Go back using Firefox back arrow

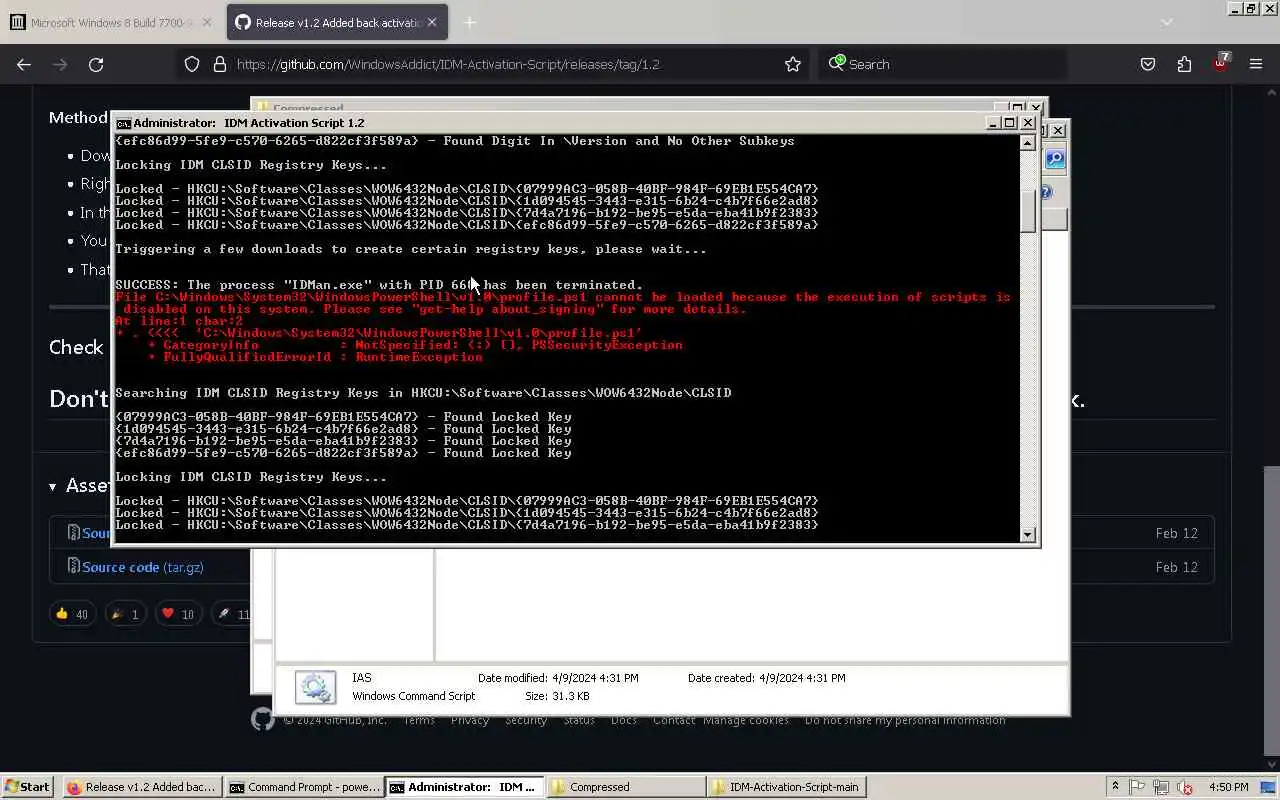tap(24, 64)
